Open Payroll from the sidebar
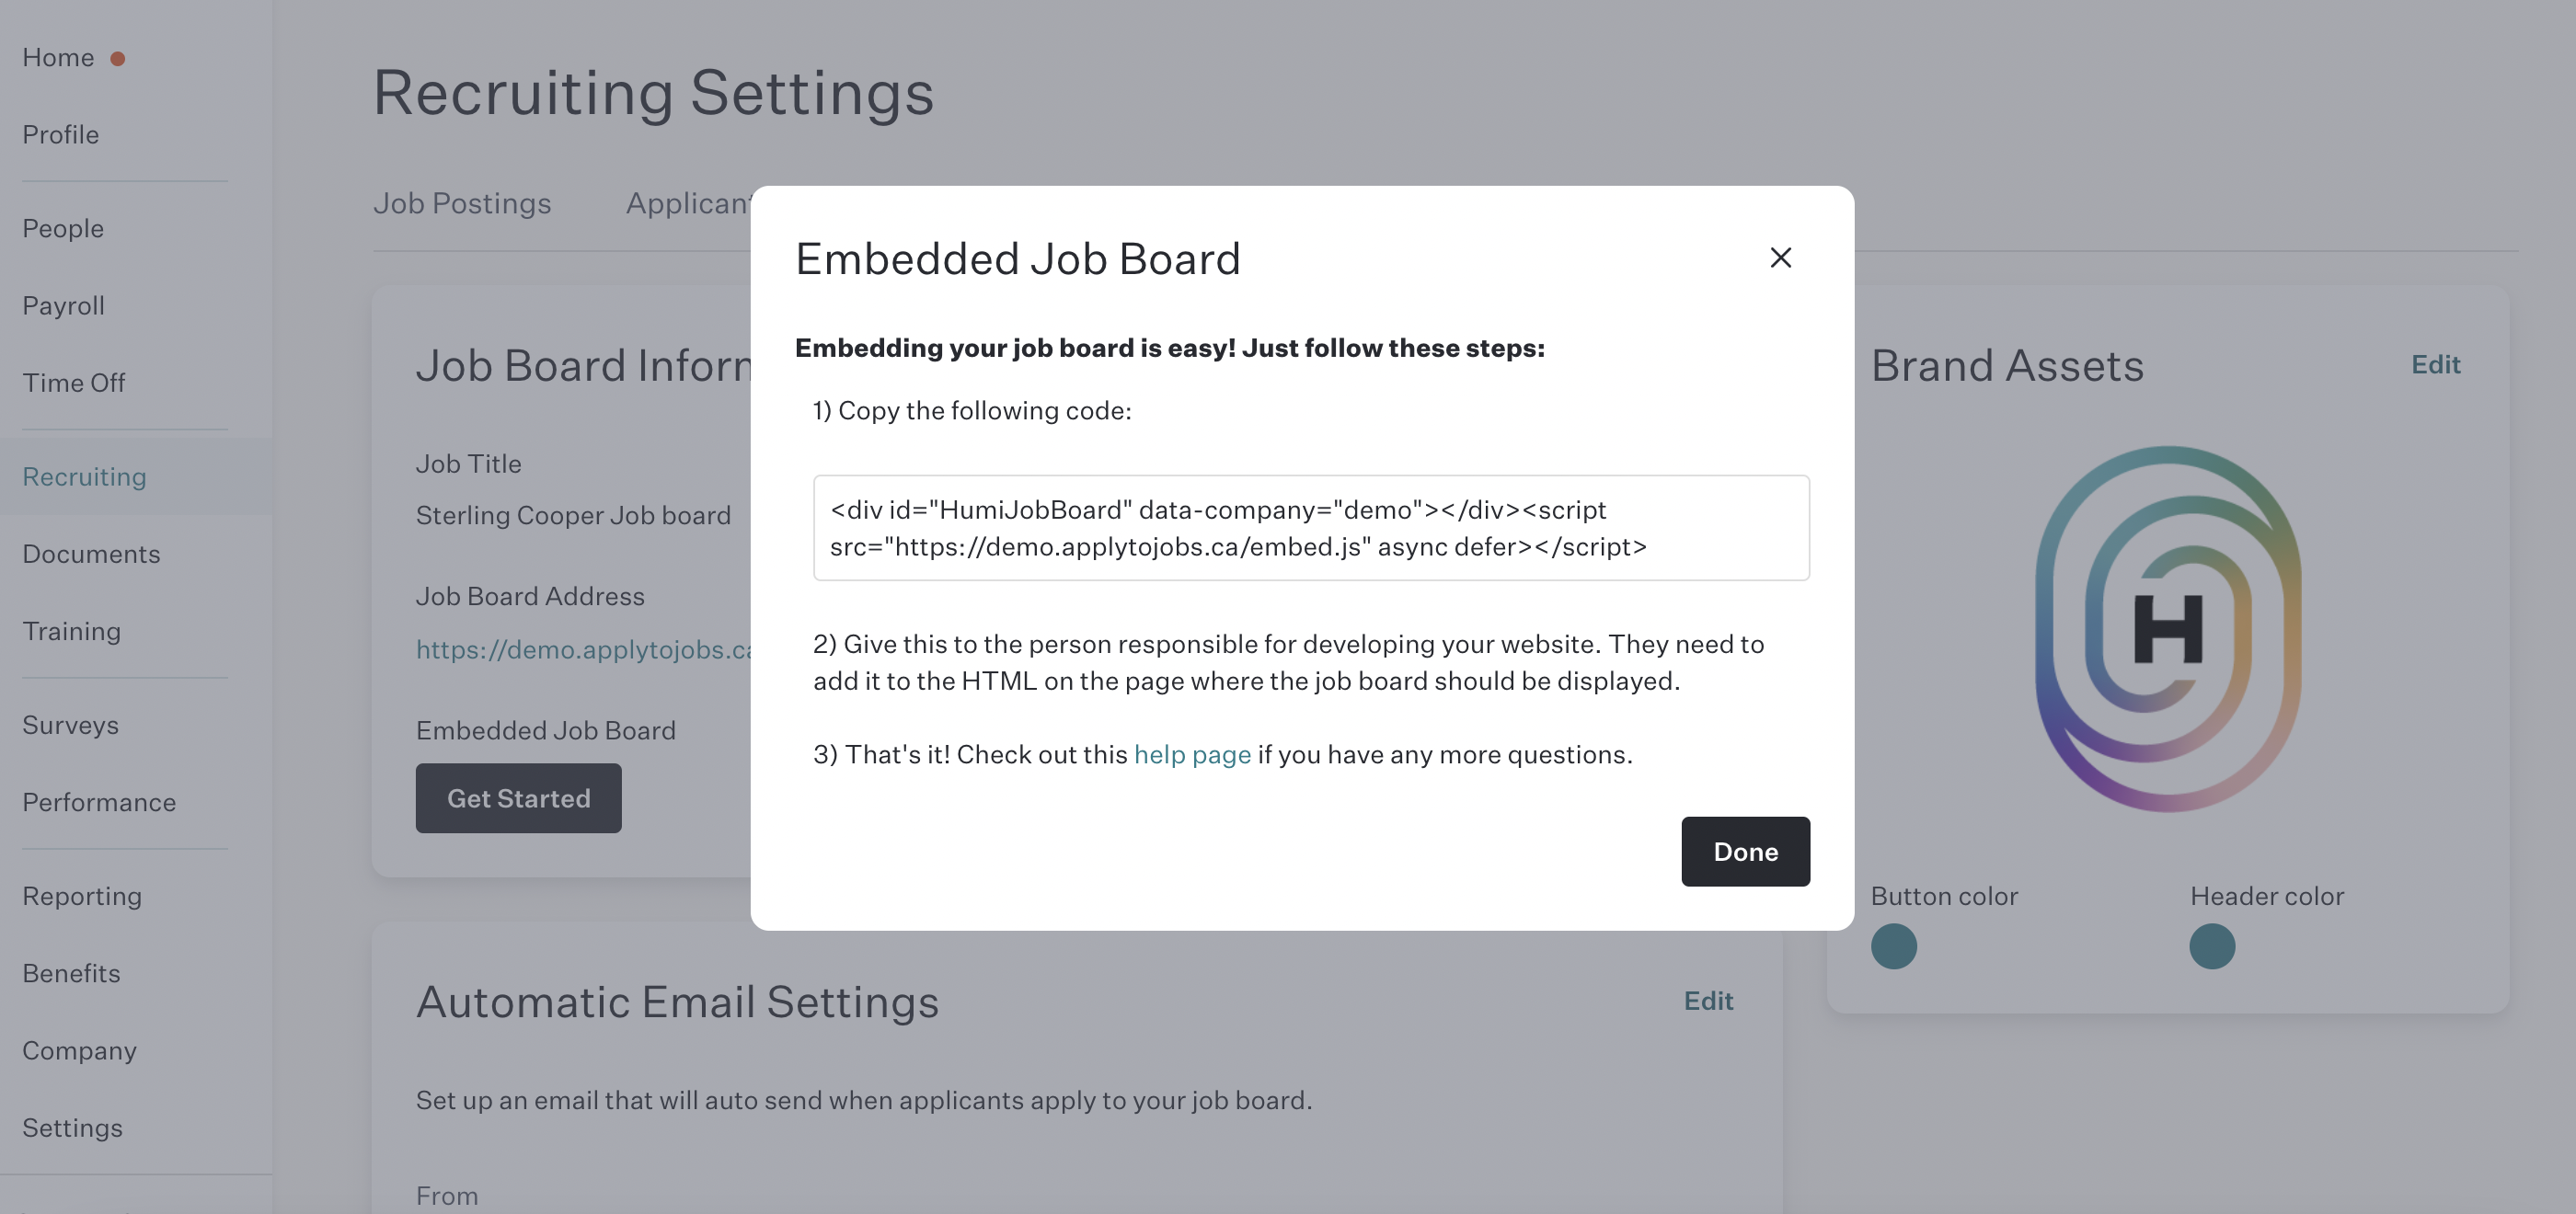2576x1214 pixels. coord(63,306)
